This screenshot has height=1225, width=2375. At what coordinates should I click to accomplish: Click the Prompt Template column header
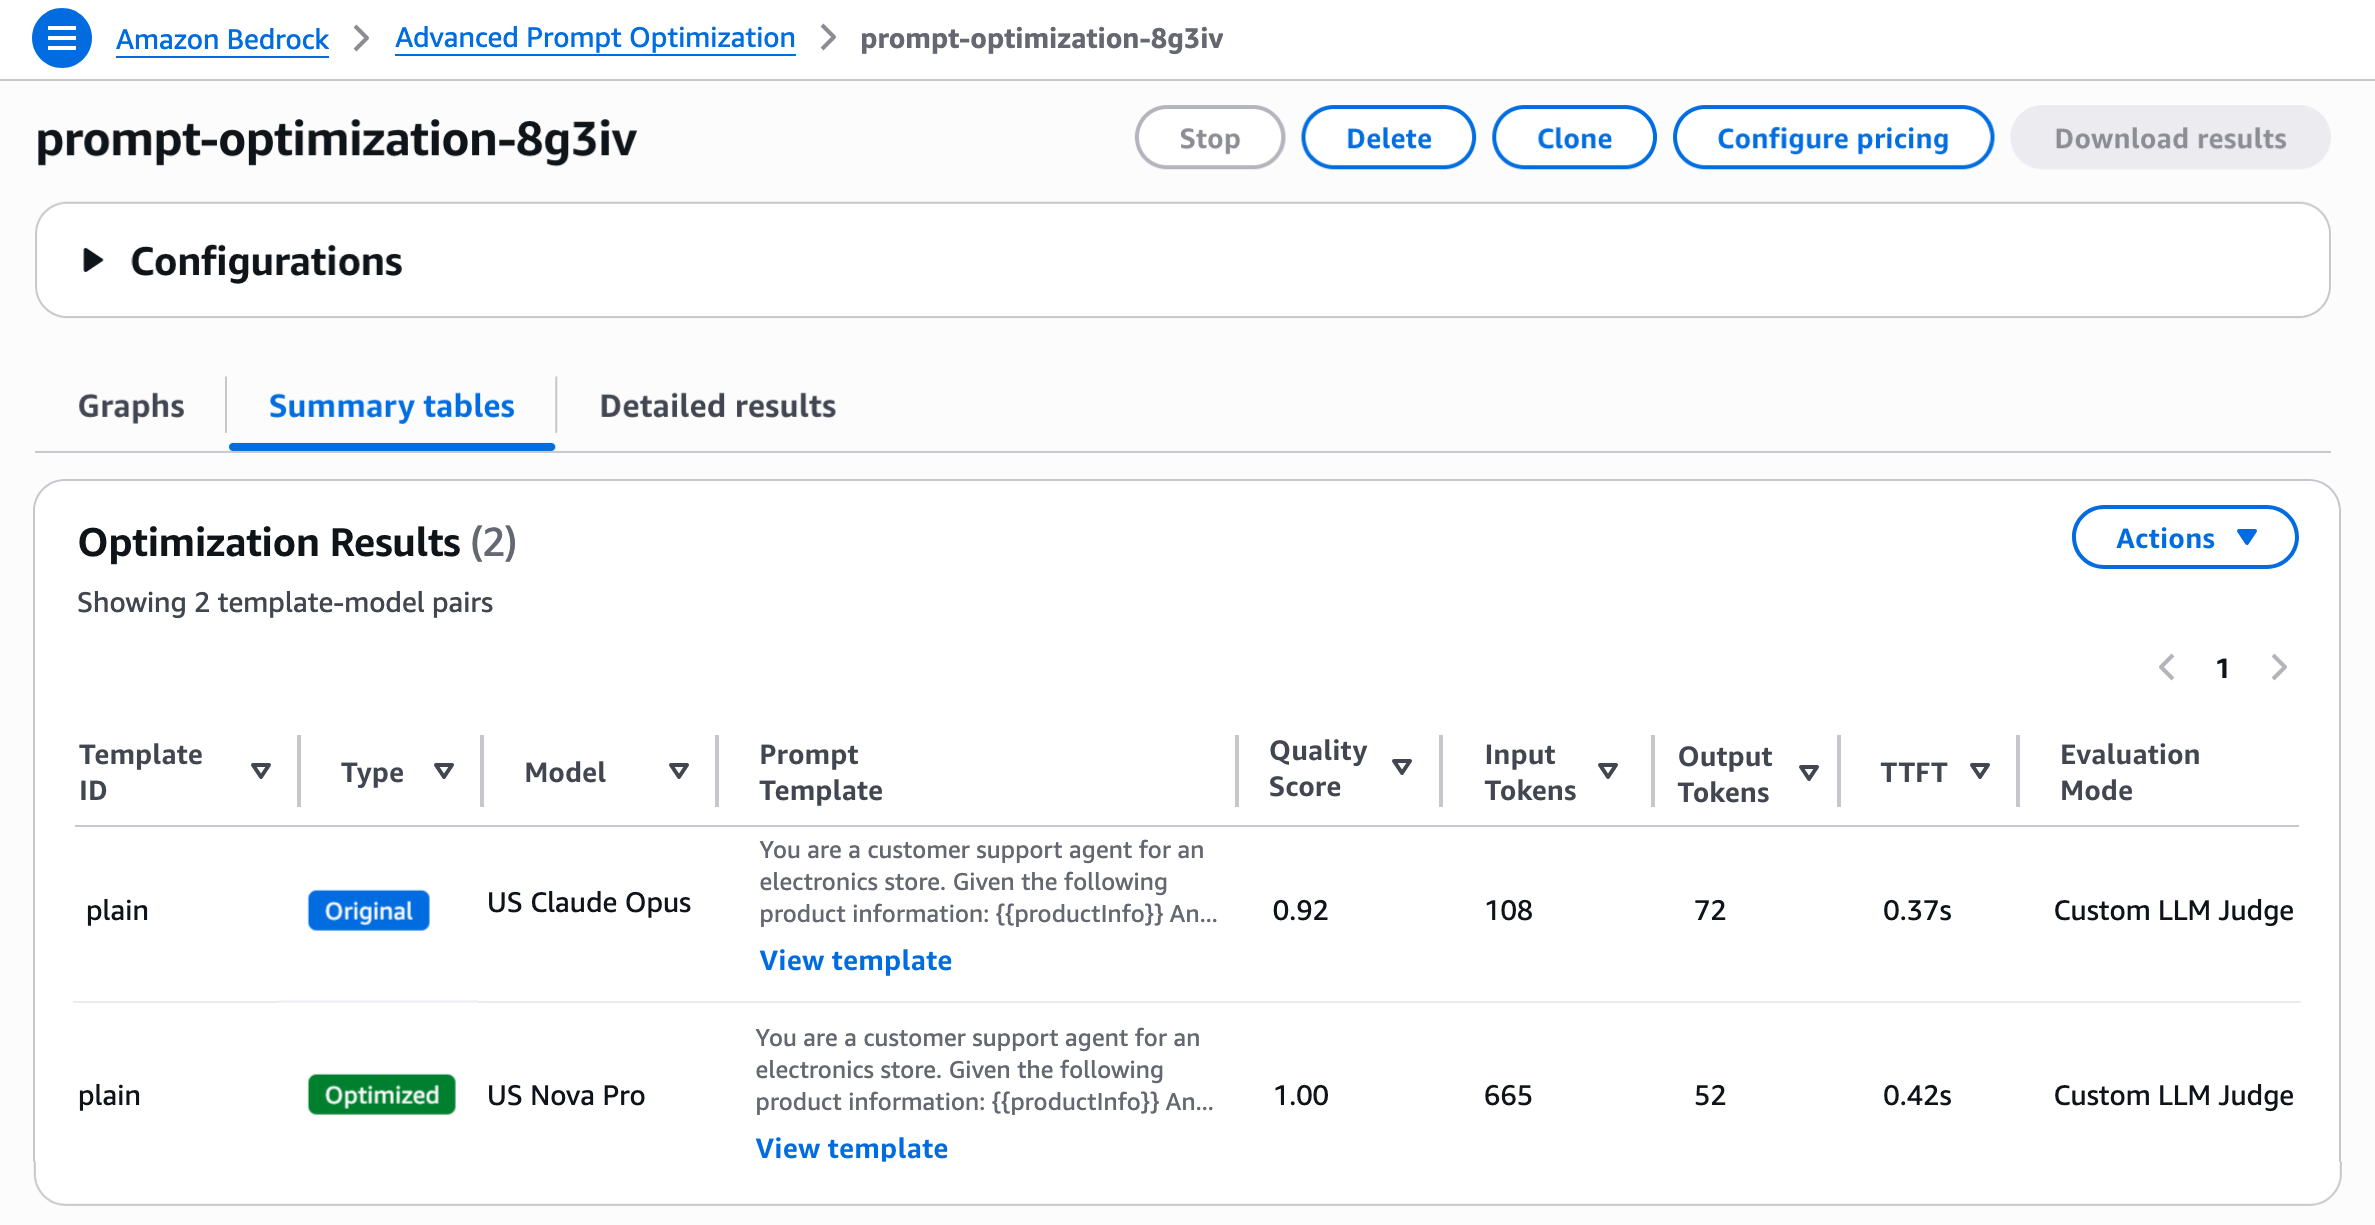coord(821,772)
